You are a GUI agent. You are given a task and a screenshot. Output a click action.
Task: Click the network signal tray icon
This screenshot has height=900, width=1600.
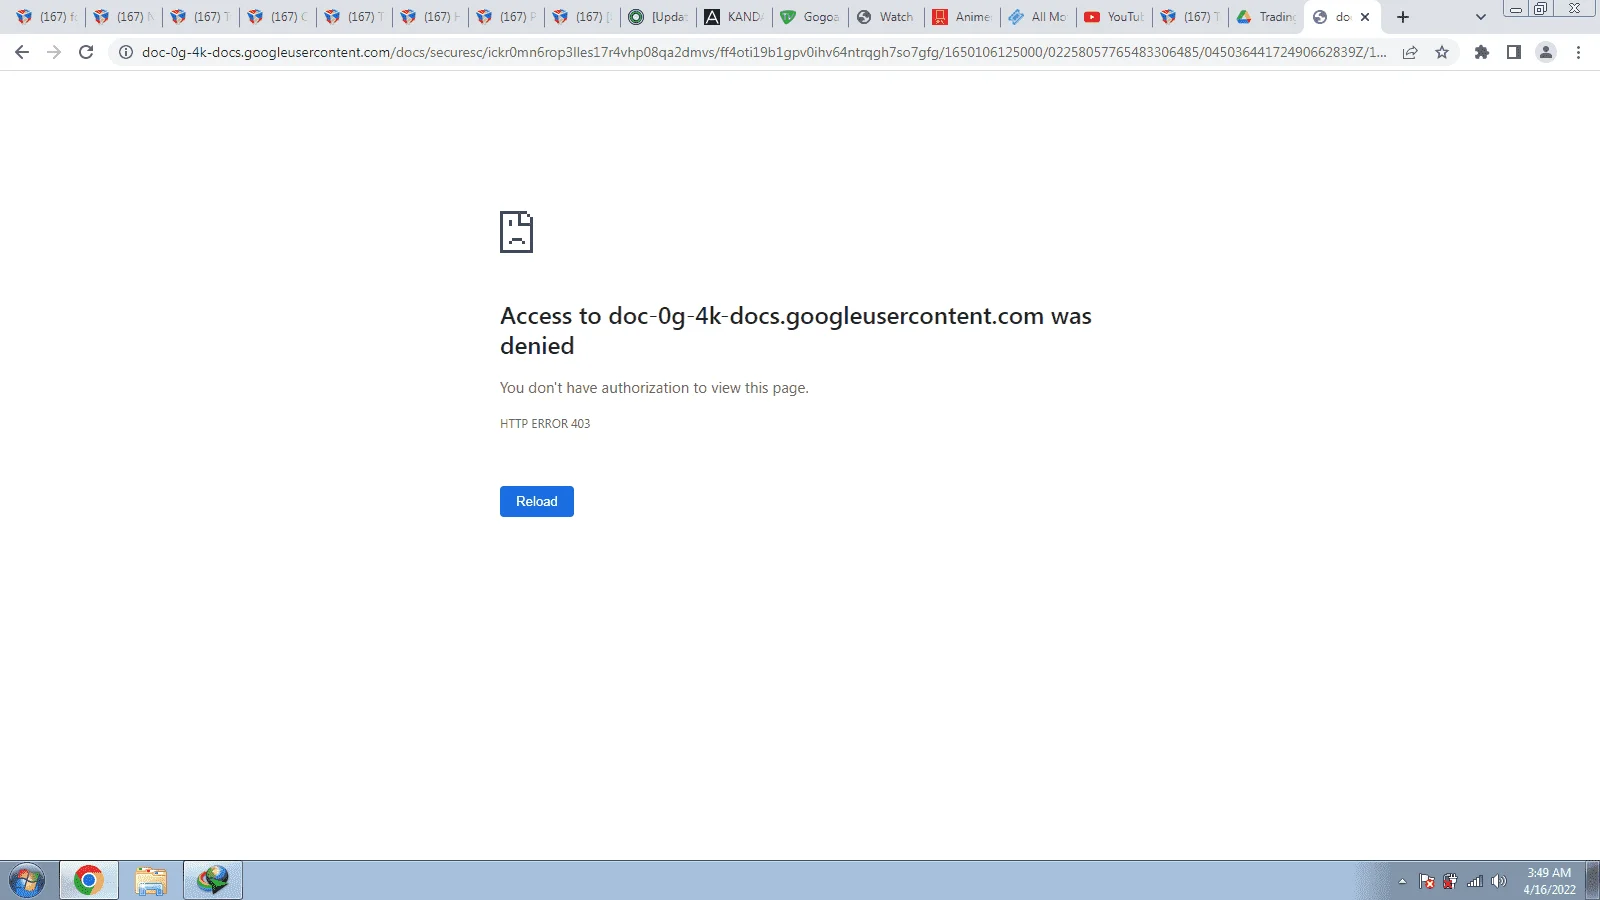click(1474, 882)
